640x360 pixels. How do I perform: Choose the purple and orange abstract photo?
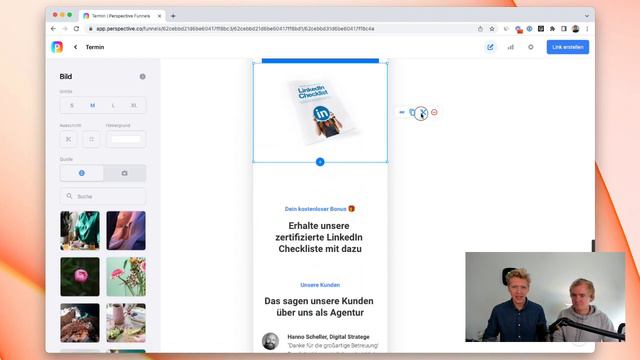[x=126, y=231]
